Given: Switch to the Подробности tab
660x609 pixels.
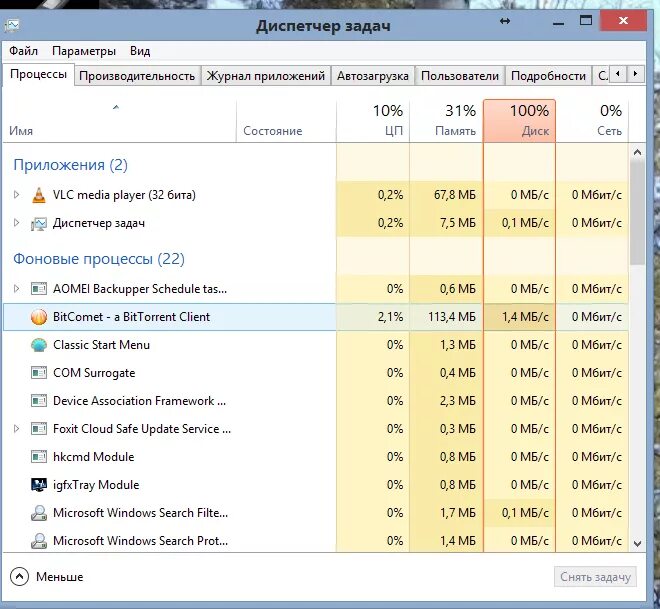Looking at the screenshot, I should click(548, 76).
